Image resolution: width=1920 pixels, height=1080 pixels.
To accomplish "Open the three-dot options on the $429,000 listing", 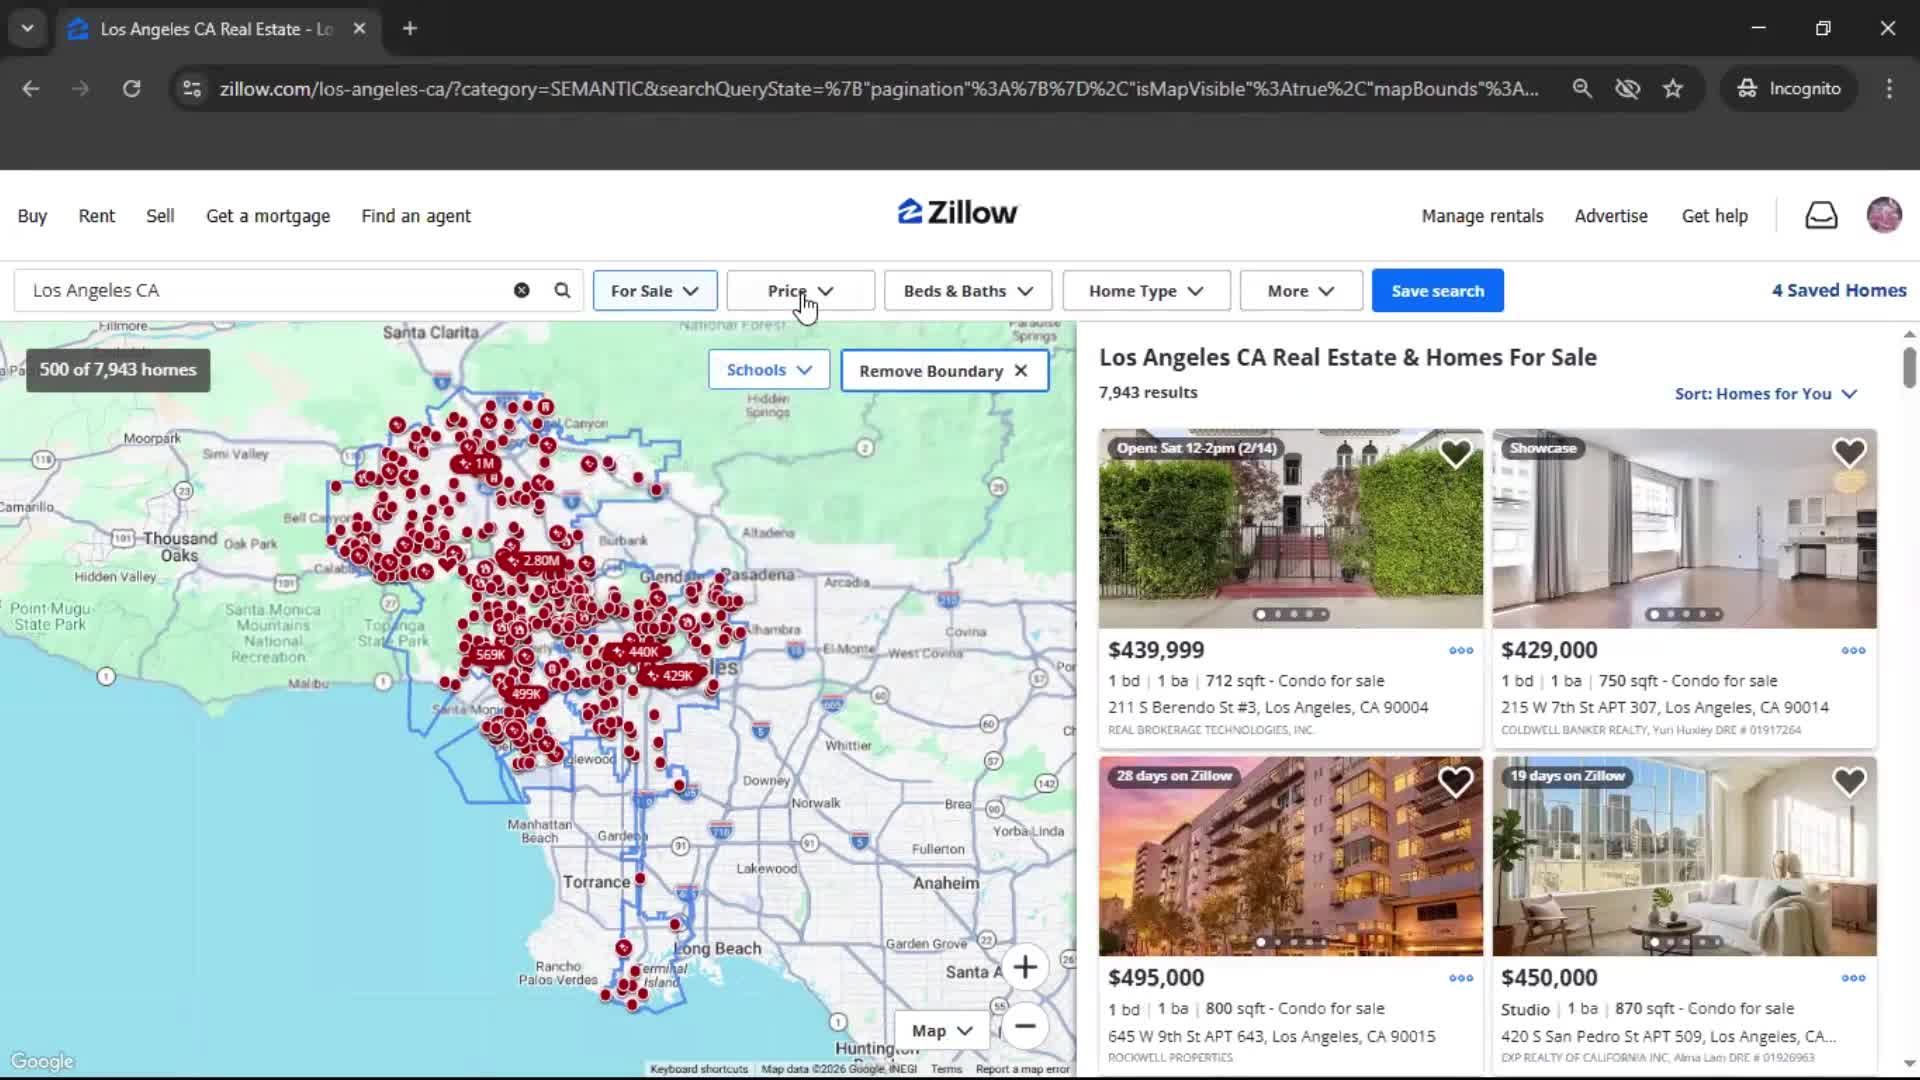I will [x=1852, y=650].
